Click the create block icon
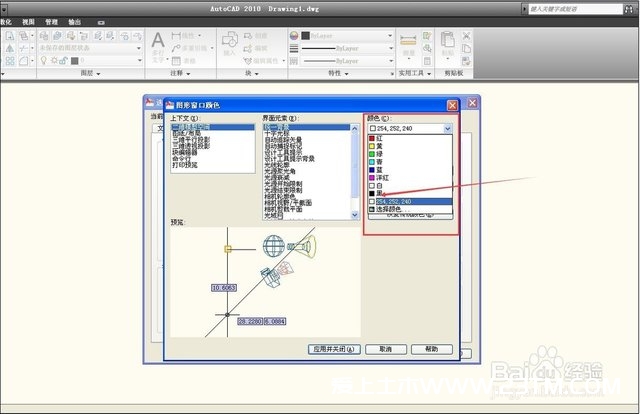 (x=248, y=36)
